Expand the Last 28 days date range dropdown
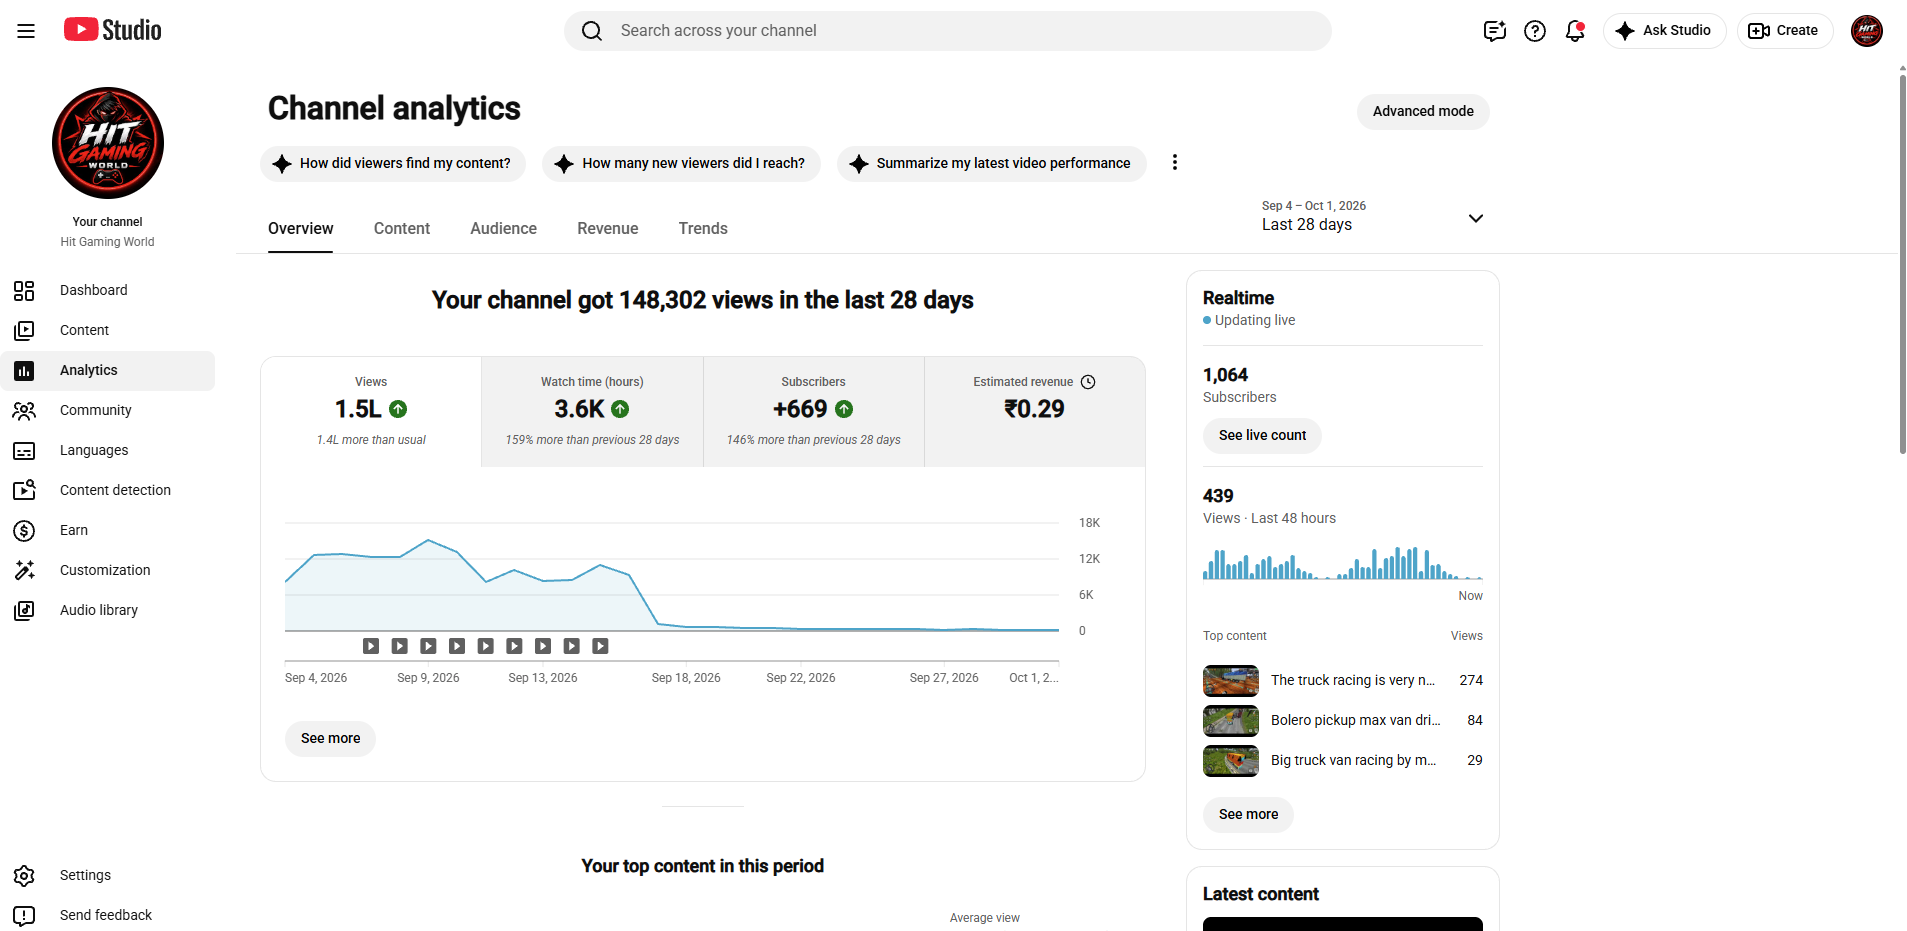This screenshot has width=1907, height=931. point(1371,216)
